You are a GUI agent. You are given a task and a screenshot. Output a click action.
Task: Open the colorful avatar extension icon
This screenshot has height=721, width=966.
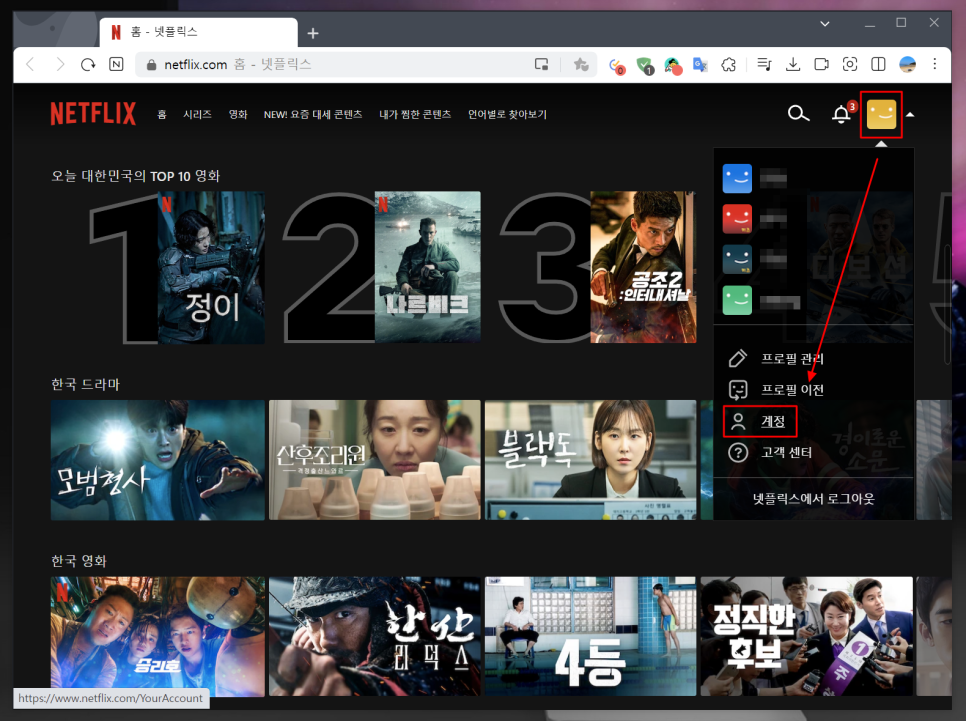pyautogui.click(x=673, y=65)
